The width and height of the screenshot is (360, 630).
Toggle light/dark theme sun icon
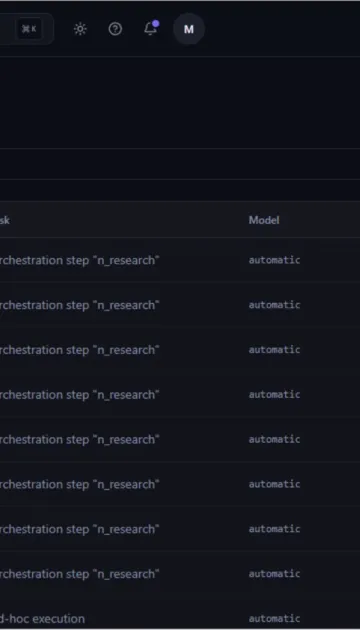click(x=80, y=29)
